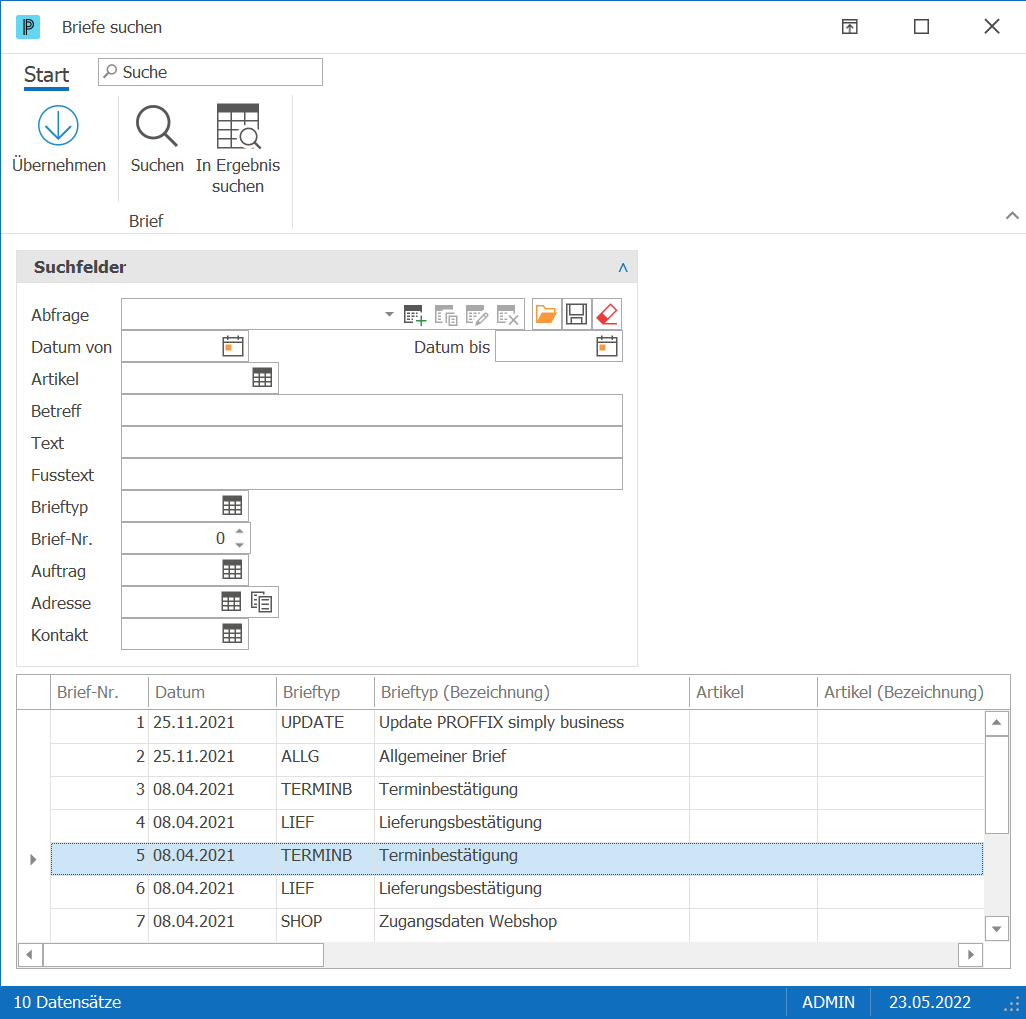The width and height of the screenshot is (1026, 1019).
Task: Sort by Brief-Nr. column header
Action: click(99, 692)
